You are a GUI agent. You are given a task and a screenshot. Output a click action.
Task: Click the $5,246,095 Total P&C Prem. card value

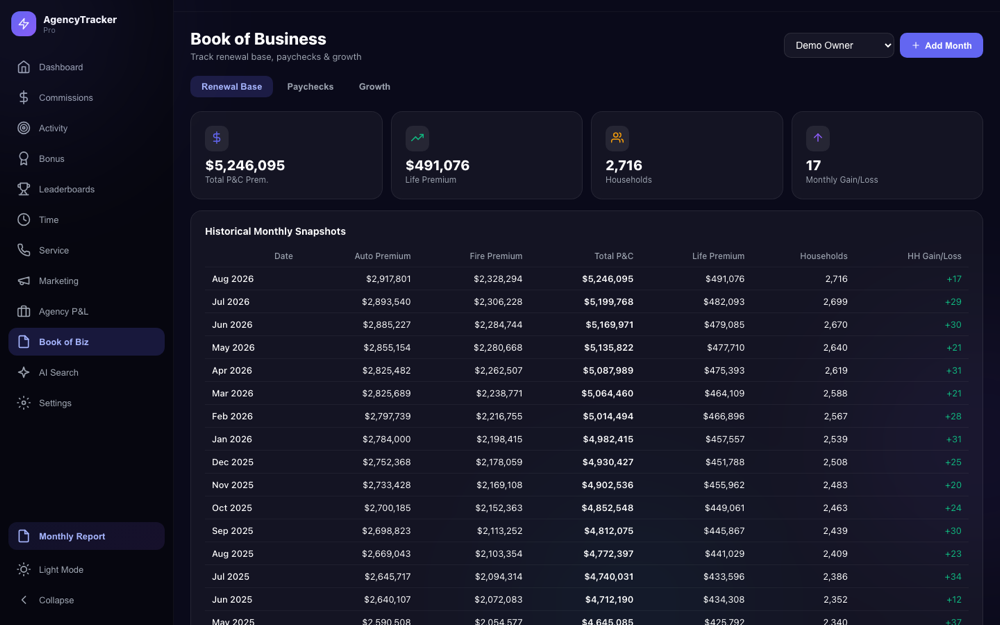coord(245,165)
